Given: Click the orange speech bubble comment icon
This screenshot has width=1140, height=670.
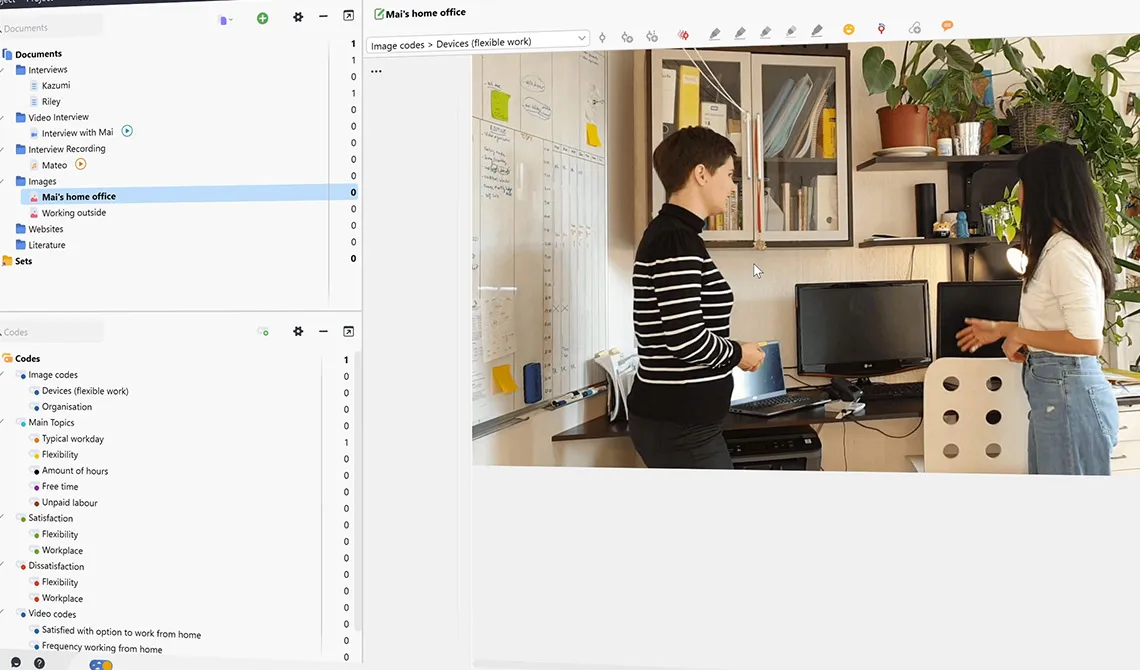Looking at the screenshot, I should click(947, 26).
